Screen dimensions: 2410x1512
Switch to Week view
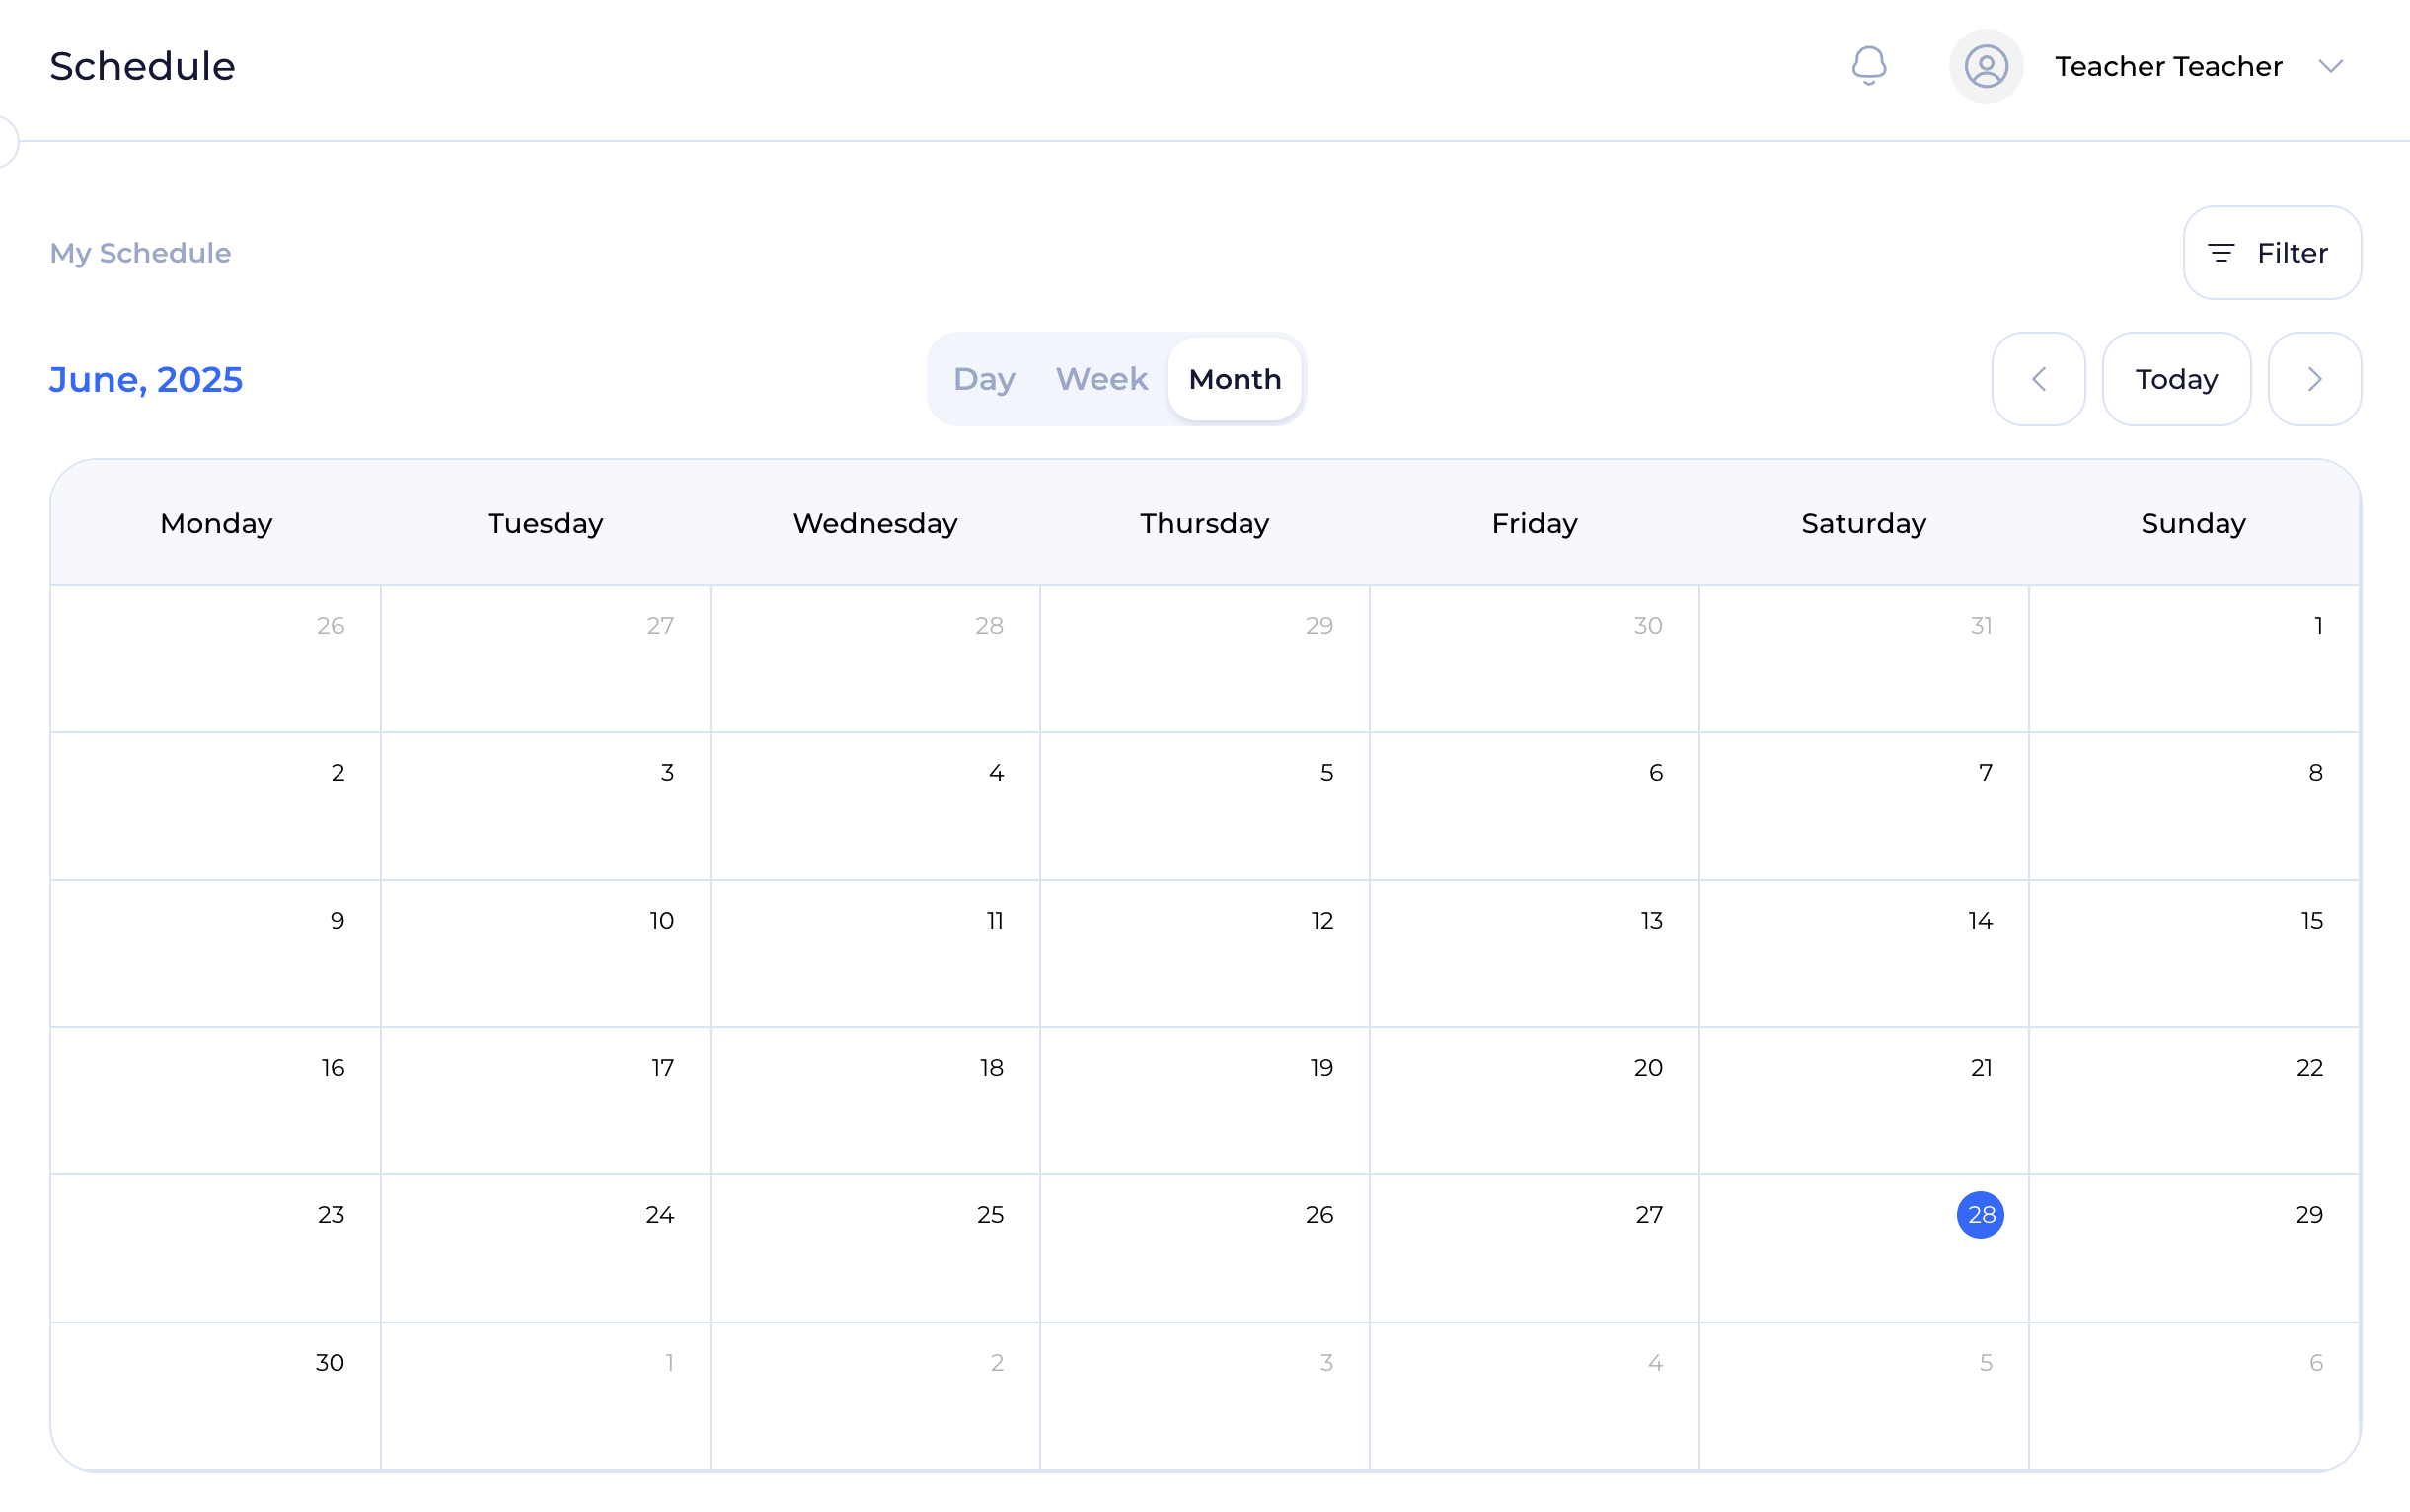(x=1101, y=379)
